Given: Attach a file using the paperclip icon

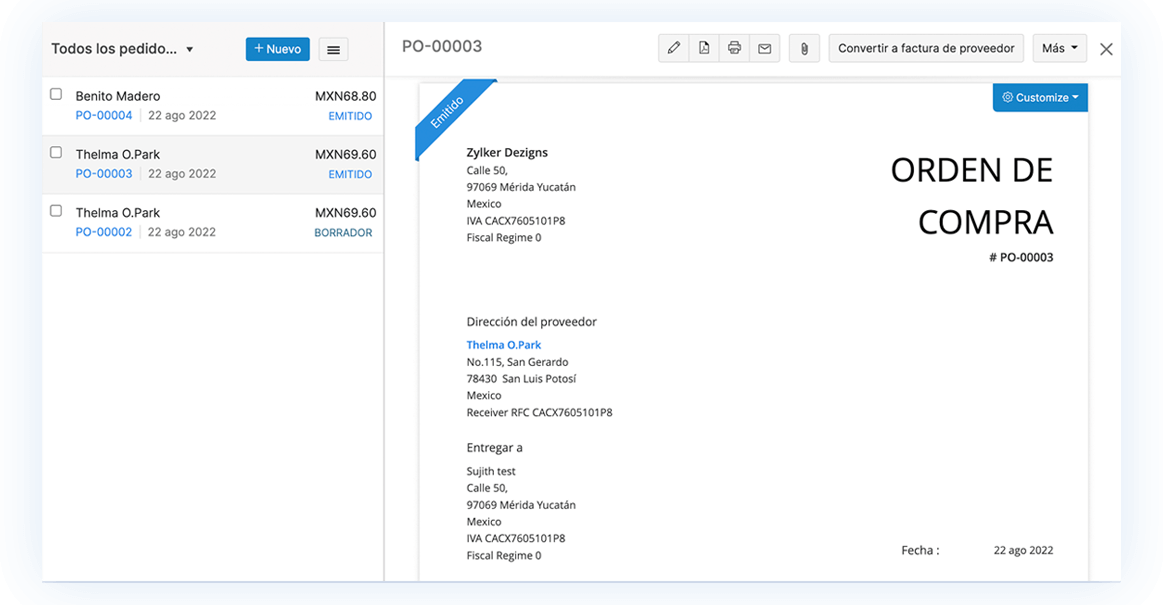Looking at the screenshot, I should click(803, 47).
